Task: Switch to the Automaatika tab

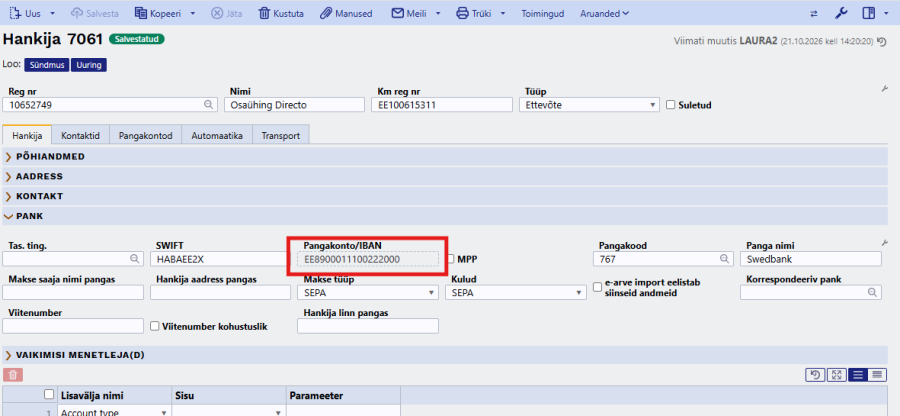Action: coord(217,136)
